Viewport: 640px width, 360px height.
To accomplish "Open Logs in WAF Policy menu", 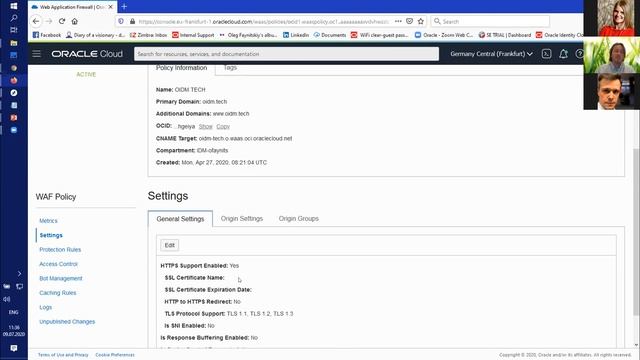I will tap(45, 307).
